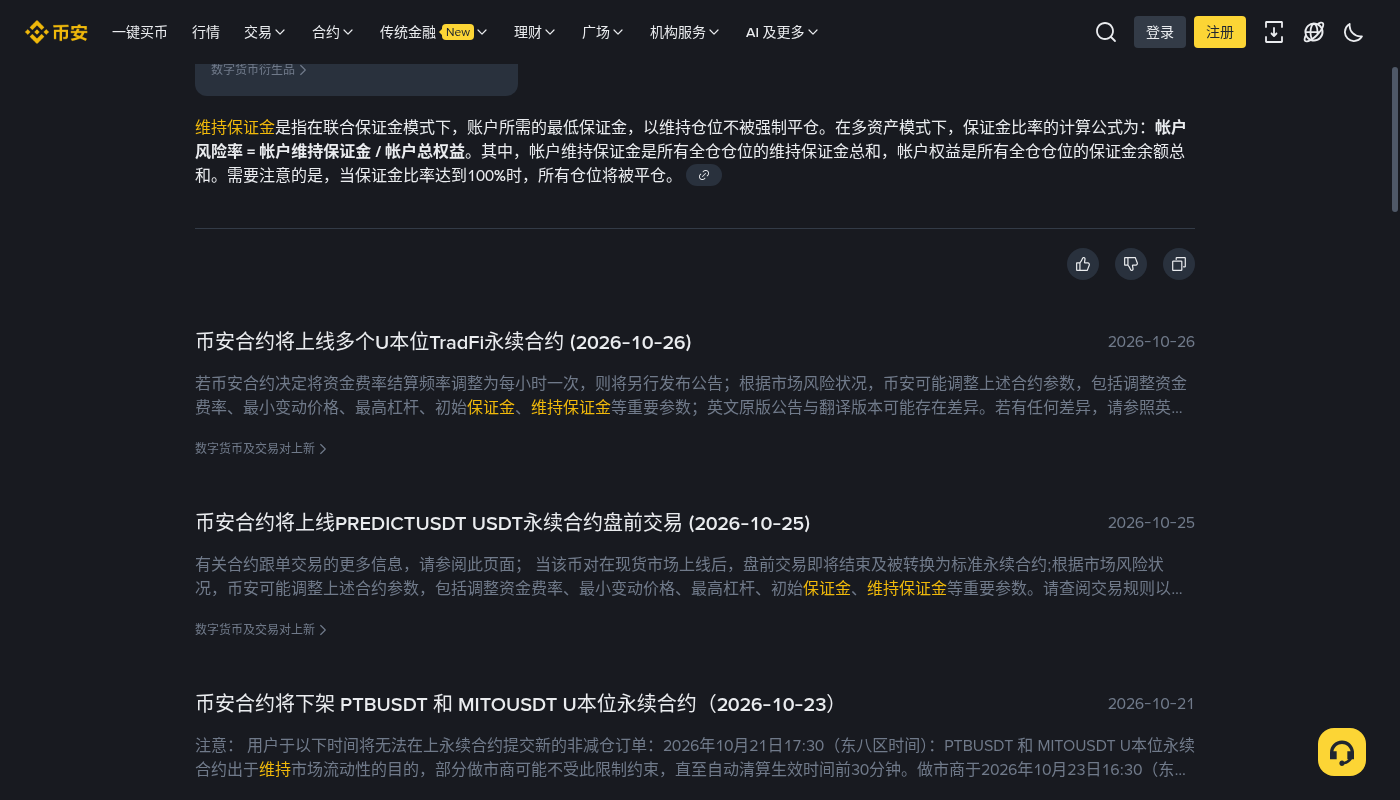Click the 注册 button
Screen dimensions: 1400x800
click(1220, 32)
